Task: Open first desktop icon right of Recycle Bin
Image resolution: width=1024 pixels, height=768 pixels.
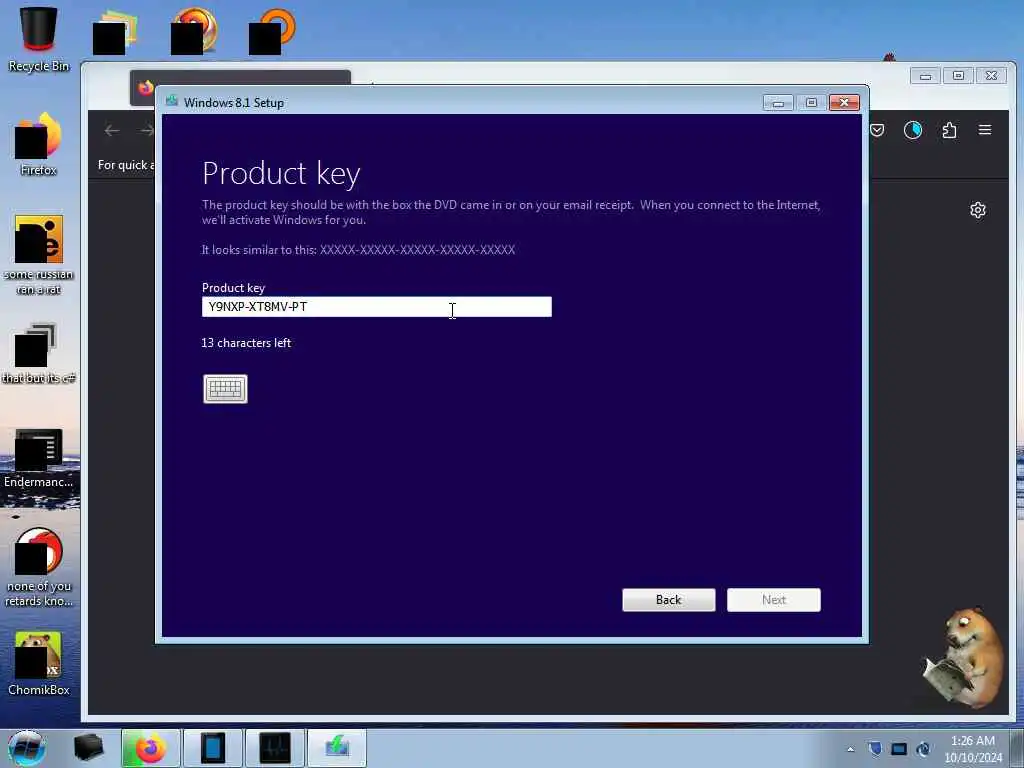Action: point(115,33)
